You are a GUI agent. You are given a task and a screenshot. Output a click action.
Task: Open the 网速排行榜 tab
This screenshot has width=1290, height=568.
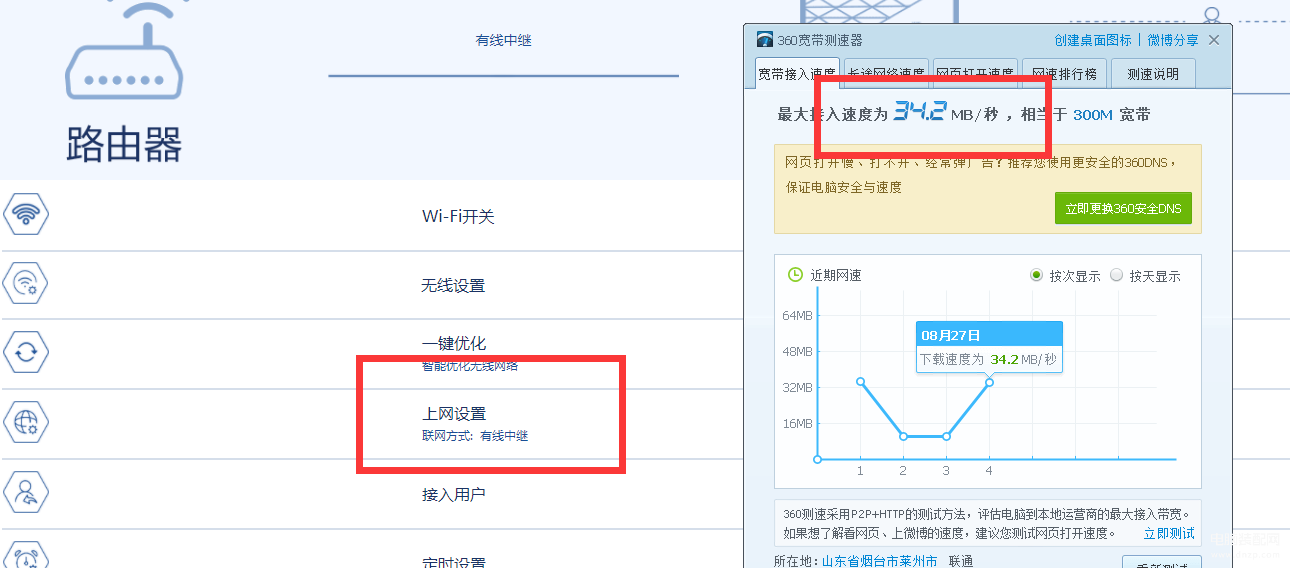click(1064, 73)
